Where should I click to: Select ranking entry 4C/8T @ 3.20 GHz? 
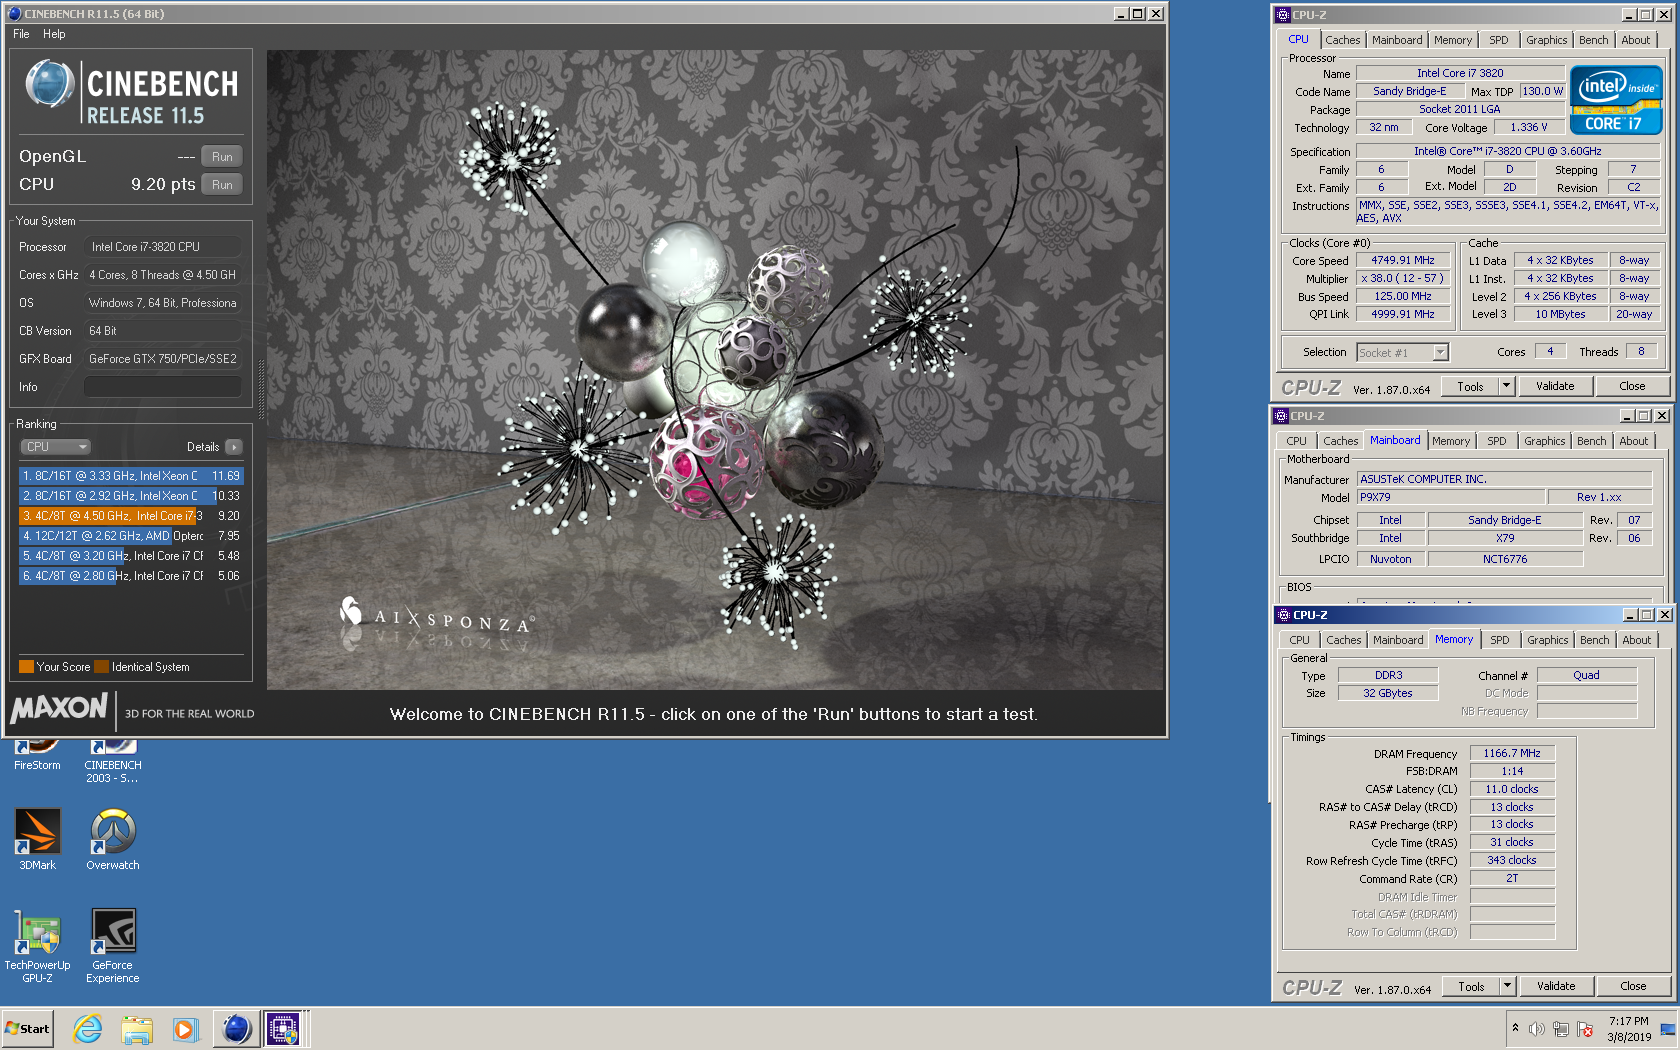pos(131,556)
